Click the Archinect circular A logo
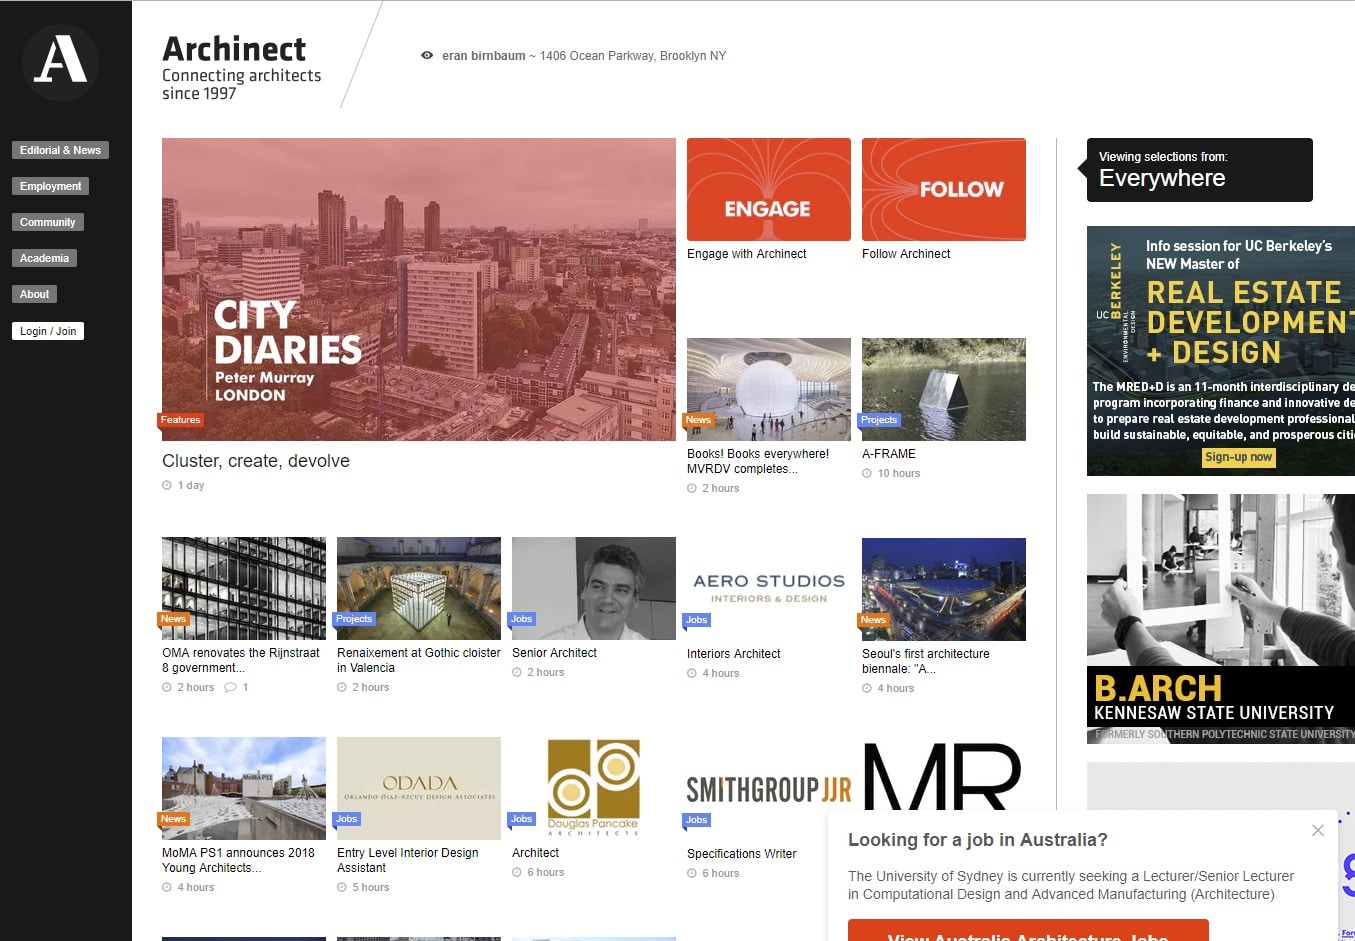This screenshot has width=1355, height=941. [61, 63]
